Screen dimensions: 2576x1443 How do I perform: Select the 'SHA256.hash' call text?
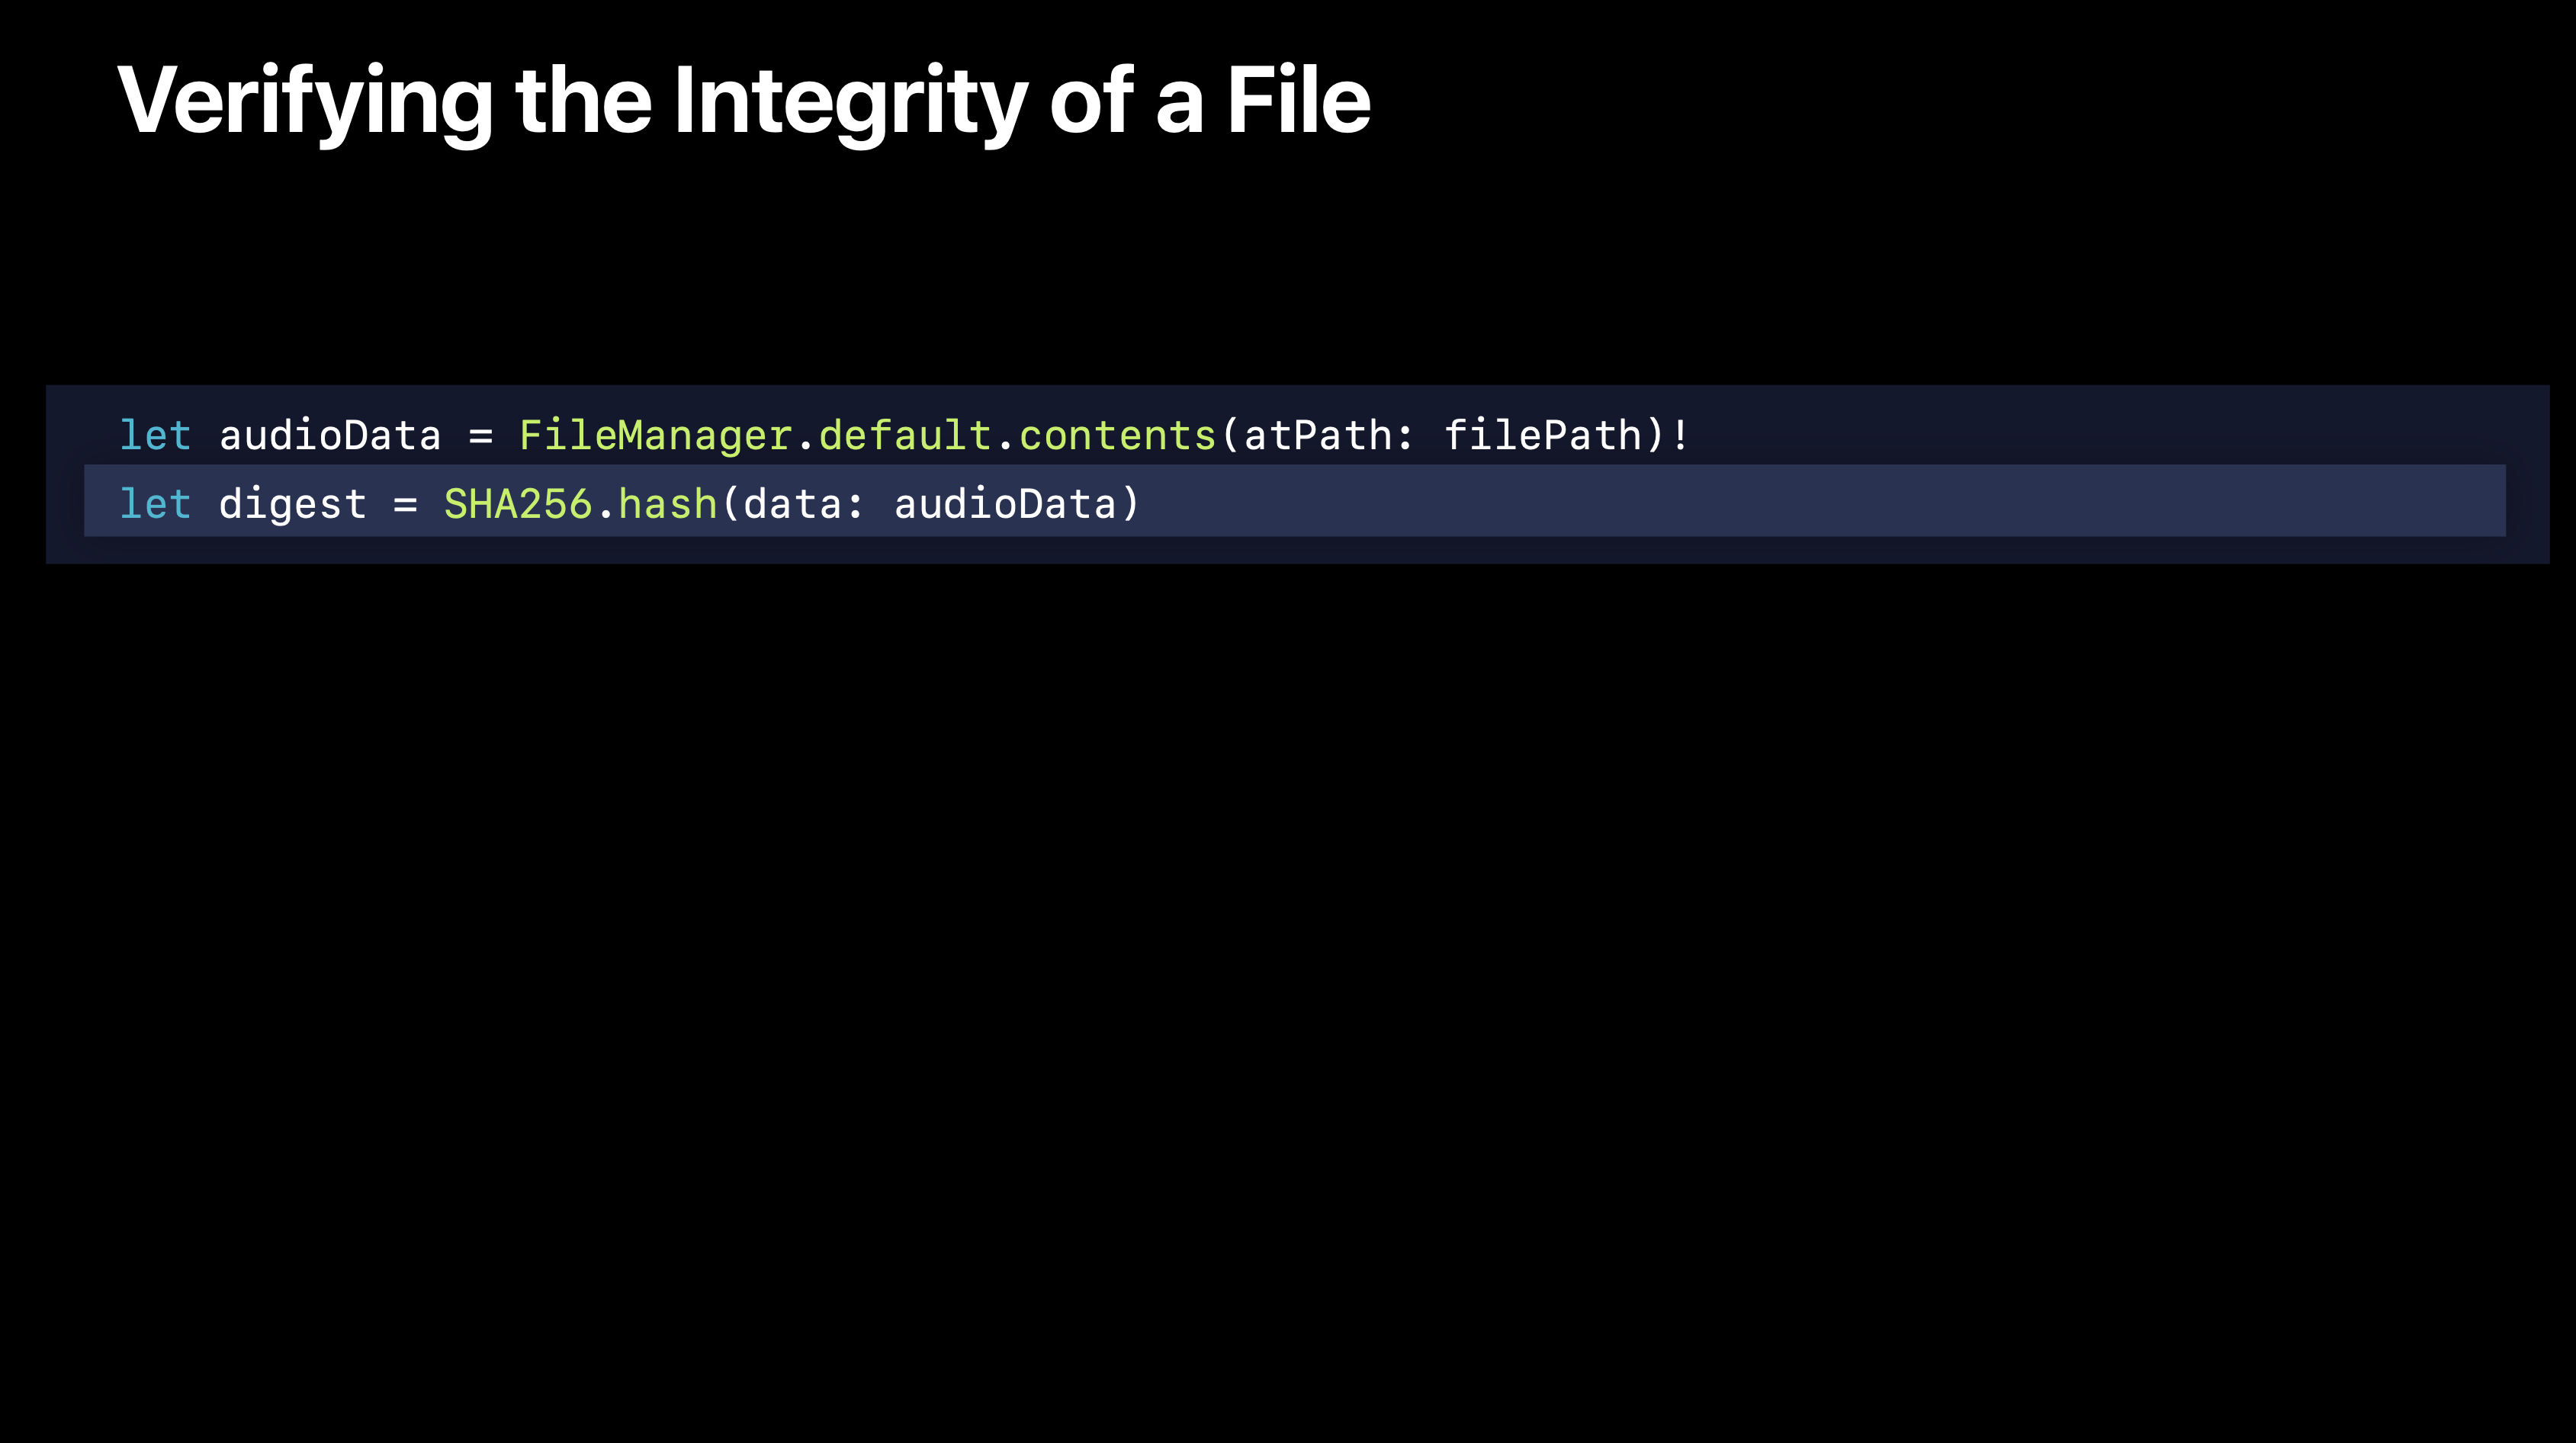click(580, 504)
